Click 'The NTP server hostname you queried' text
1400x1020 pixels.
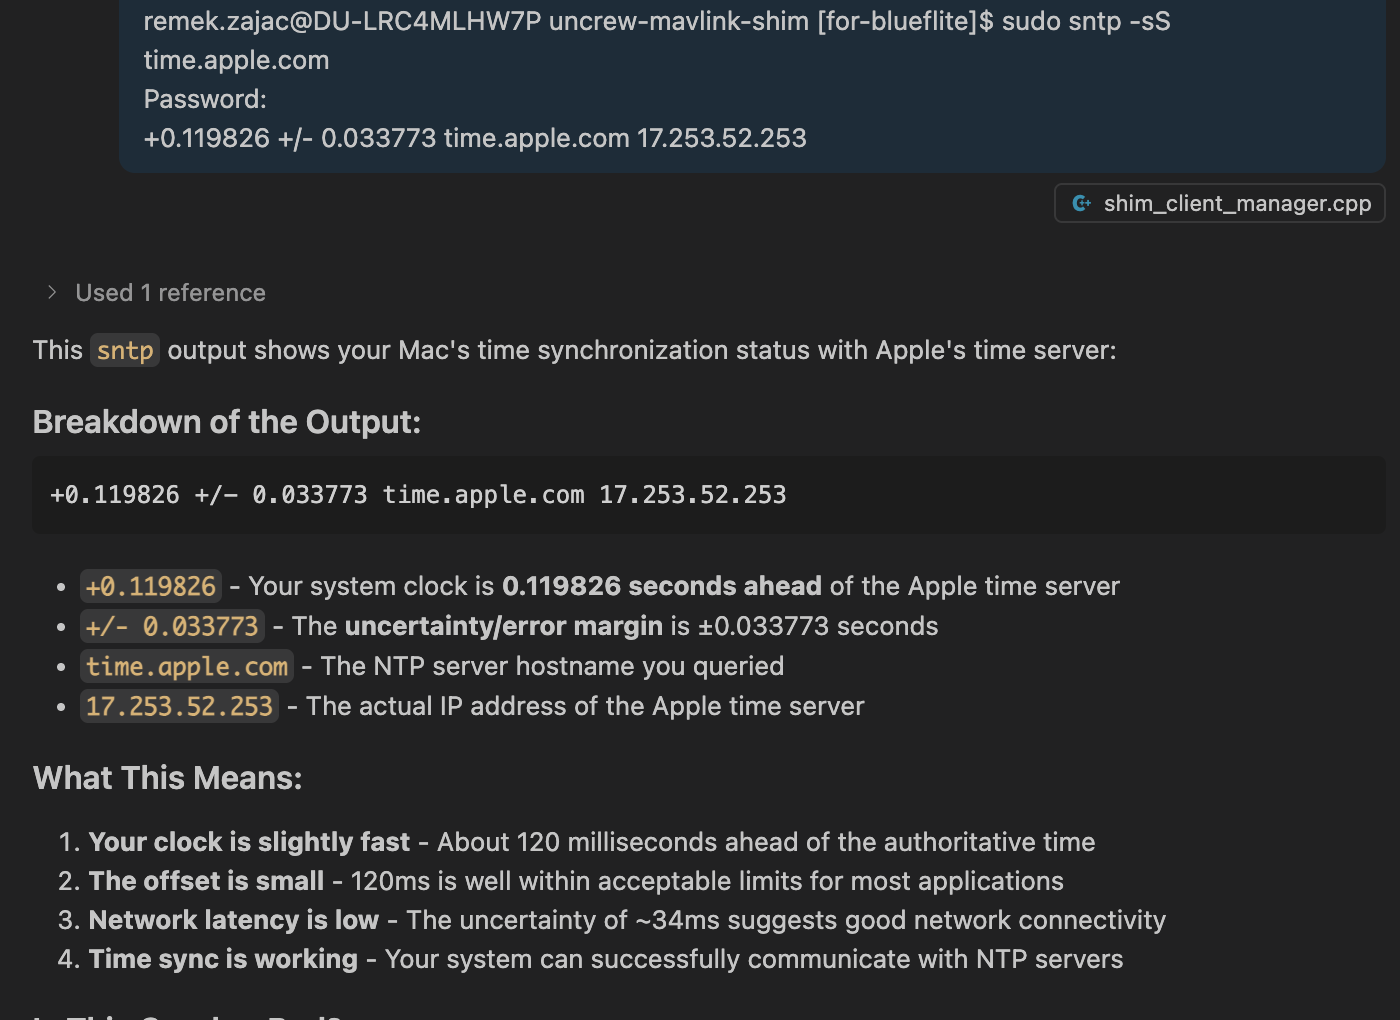(x=552, y=666)
